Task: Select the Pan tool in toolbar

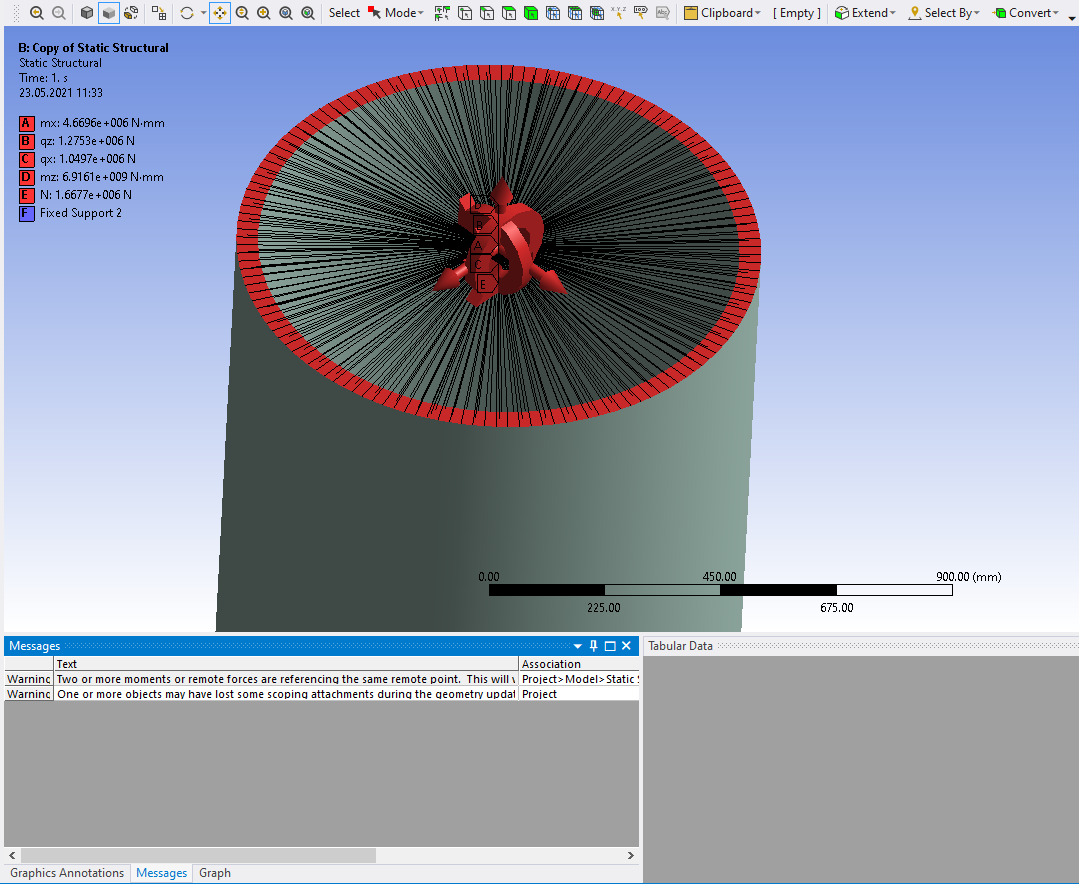Action: (x=220, y=13)
